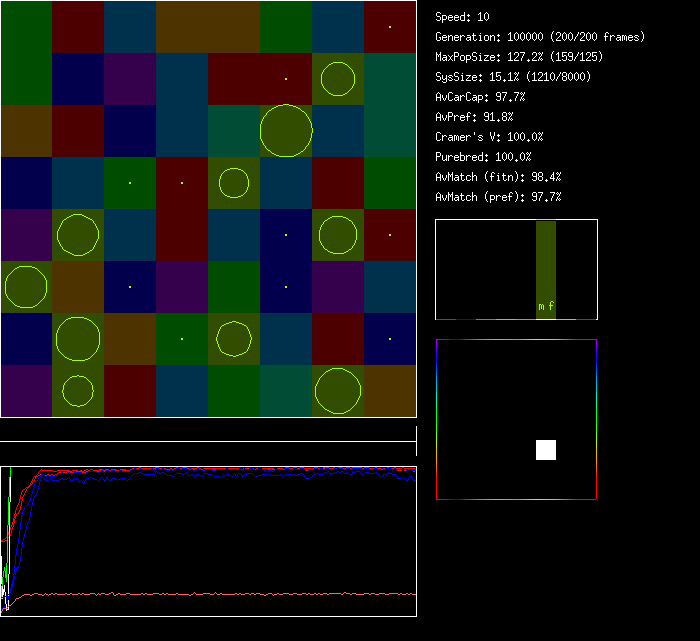Click the large circle in the bottom grid row
Viewport: 700px width, 641px height.
338,391
